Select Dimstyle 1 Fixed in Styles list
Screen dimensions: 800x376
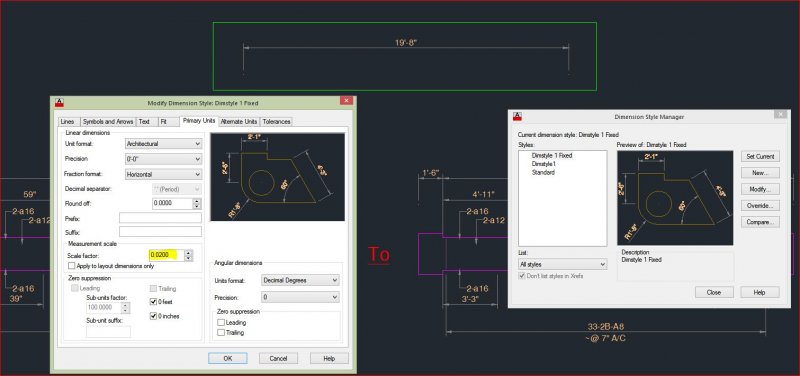552,155
